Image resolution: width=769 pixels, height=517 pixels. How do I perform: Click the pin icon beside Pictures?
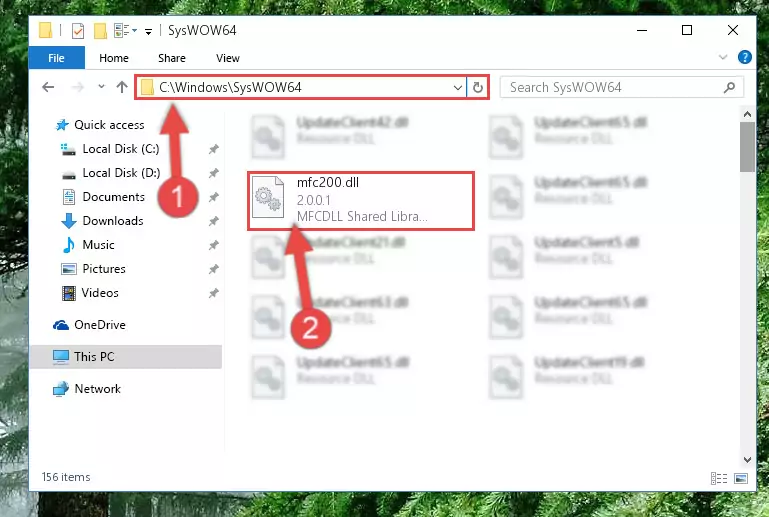213,269
